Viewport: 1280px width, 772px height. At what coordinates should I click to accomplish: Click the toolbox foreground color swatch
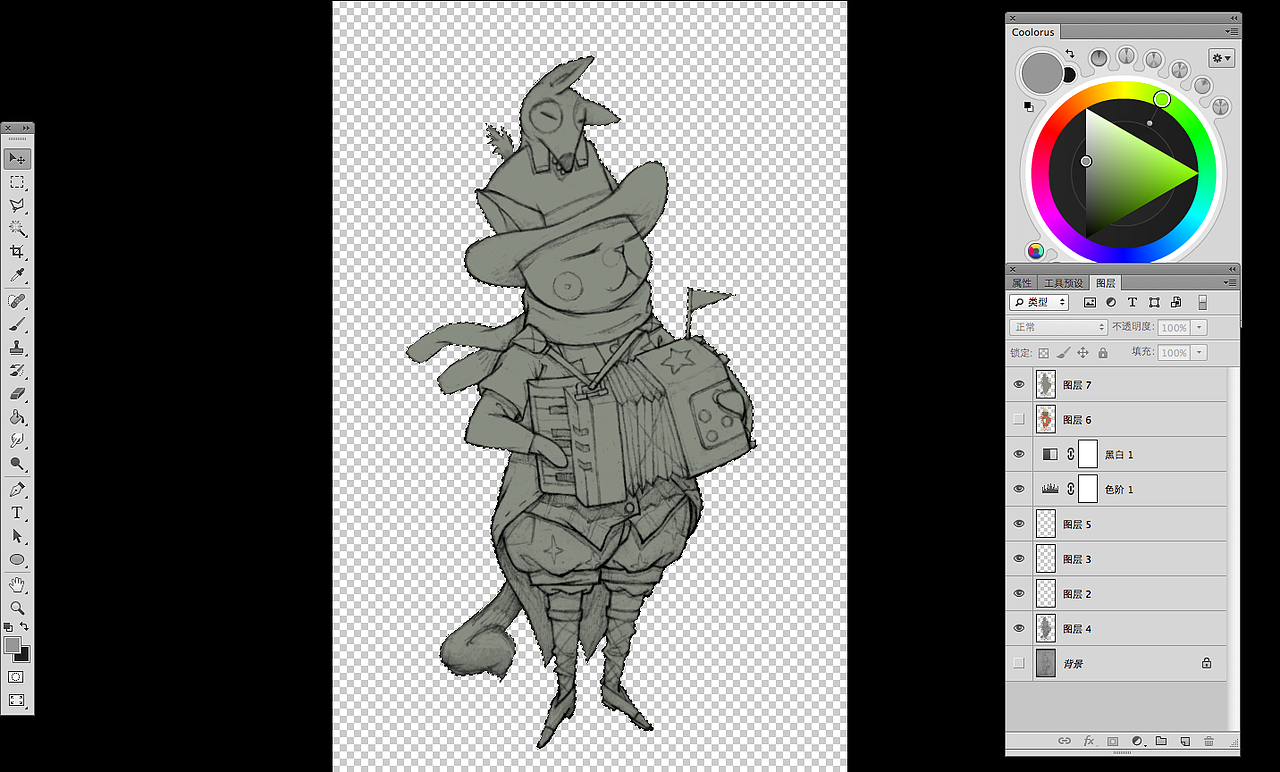[x=12, y=645]
